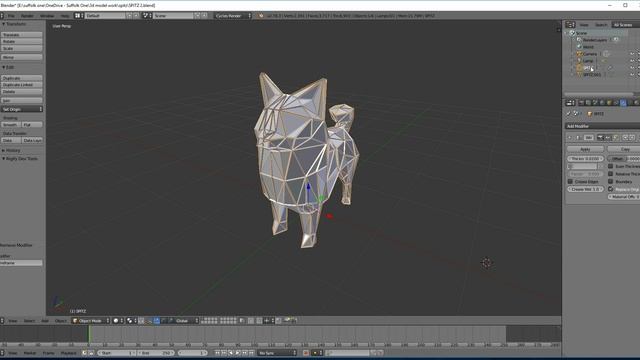The height and width of the screenshot is (360, 640).
Task: Open the Render menu
Action: coord(27,16)
